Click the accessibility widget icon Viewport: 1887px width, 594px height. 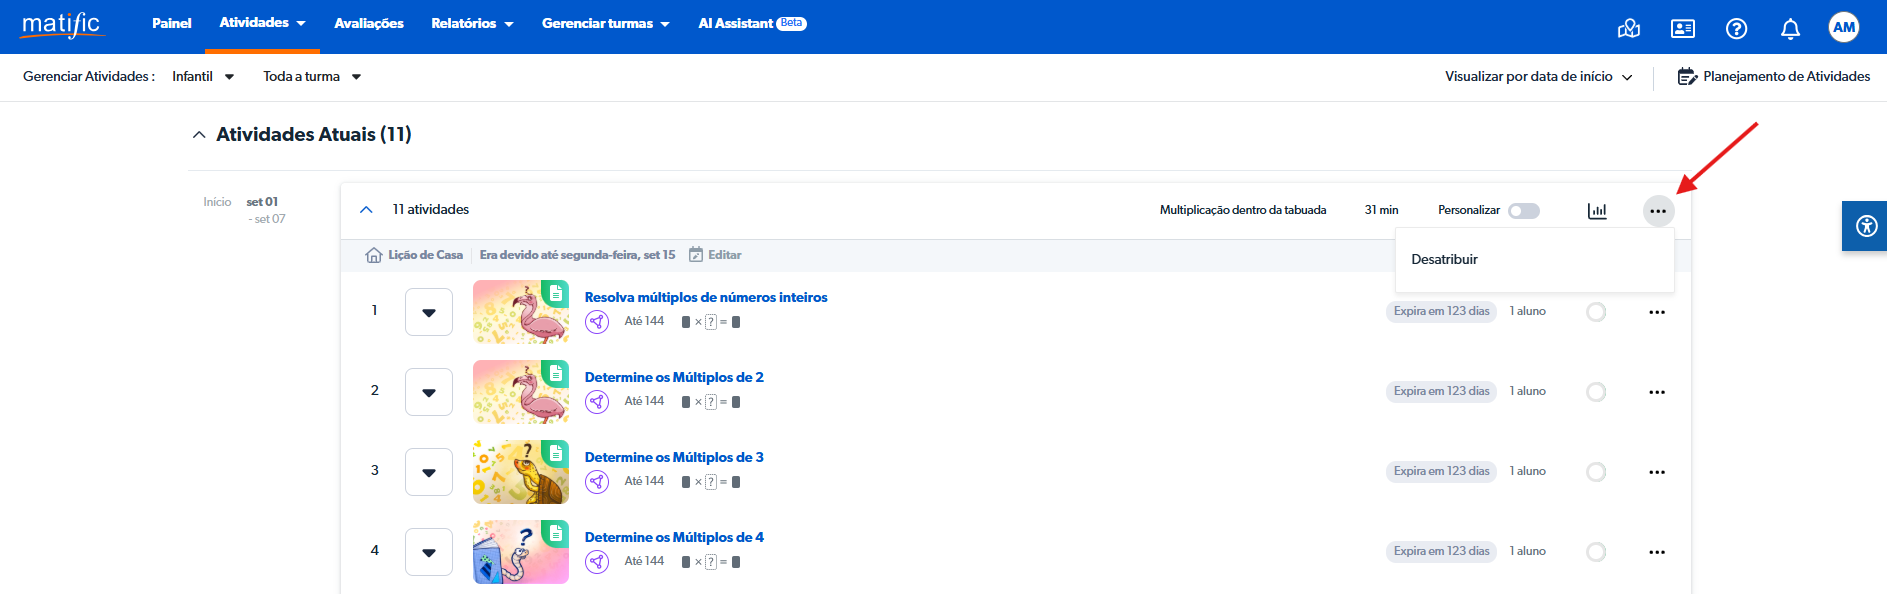[1866, 226]
